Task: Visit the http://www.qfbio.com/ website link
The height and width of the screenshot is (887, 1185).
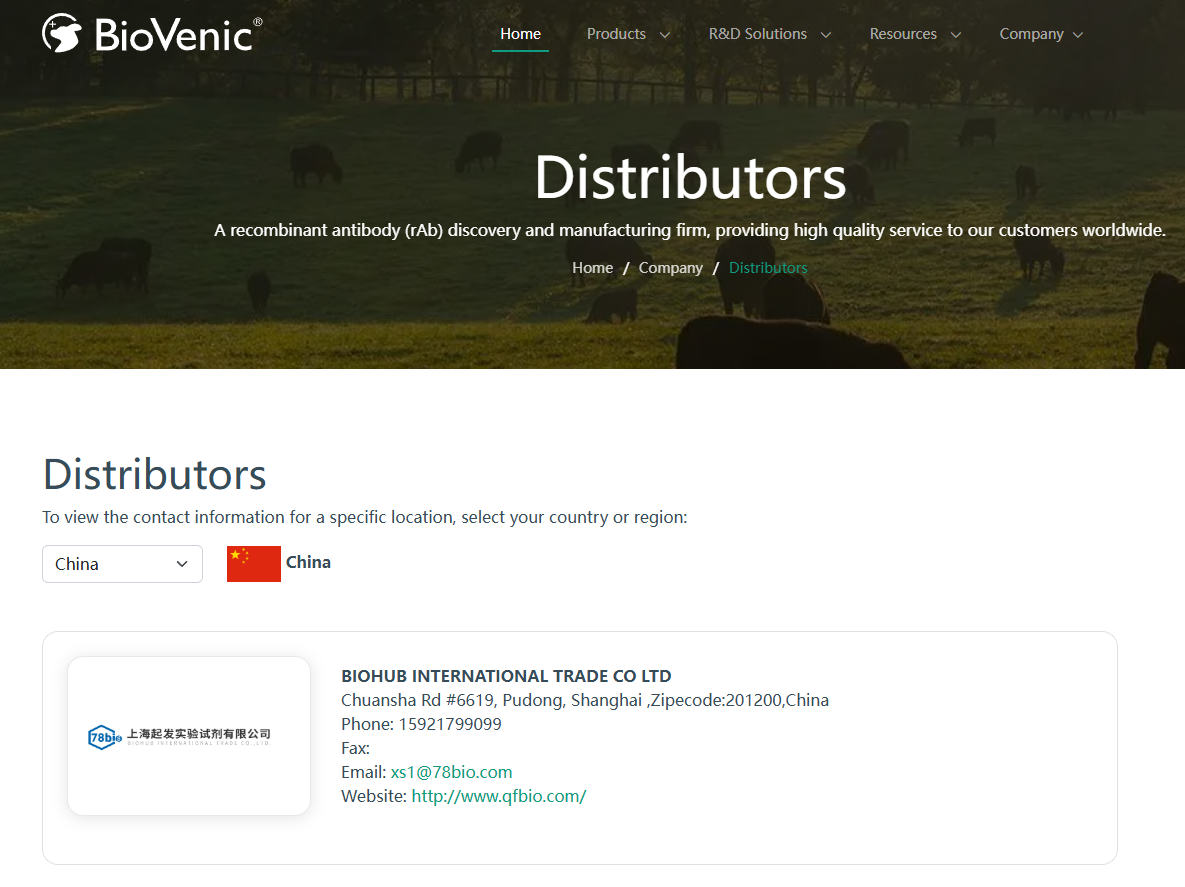Action: [x=498, y=796]
